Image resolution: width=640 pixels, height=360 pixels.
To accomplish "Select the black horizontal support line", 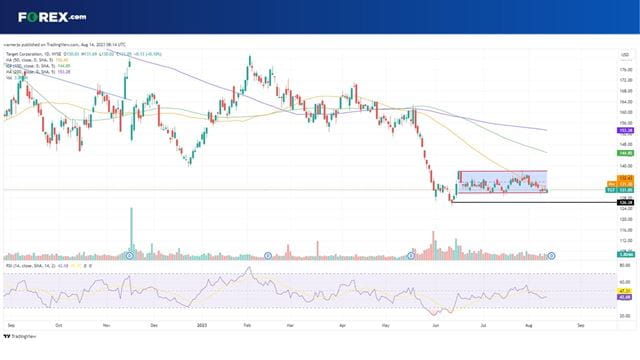I will (535, 202).
